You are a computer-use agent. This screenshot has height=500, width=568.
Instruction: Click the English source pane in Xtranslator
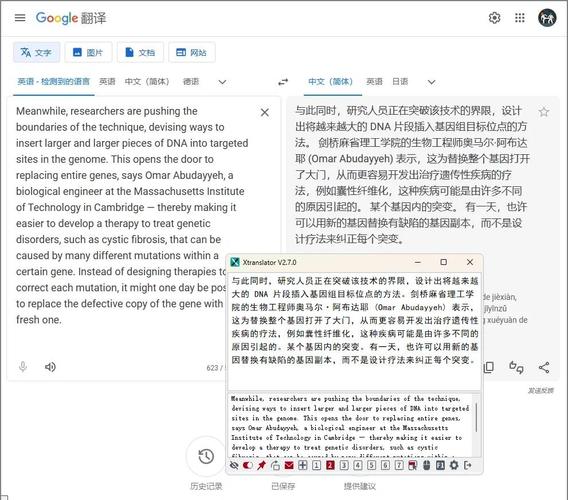tap(351, 425)
